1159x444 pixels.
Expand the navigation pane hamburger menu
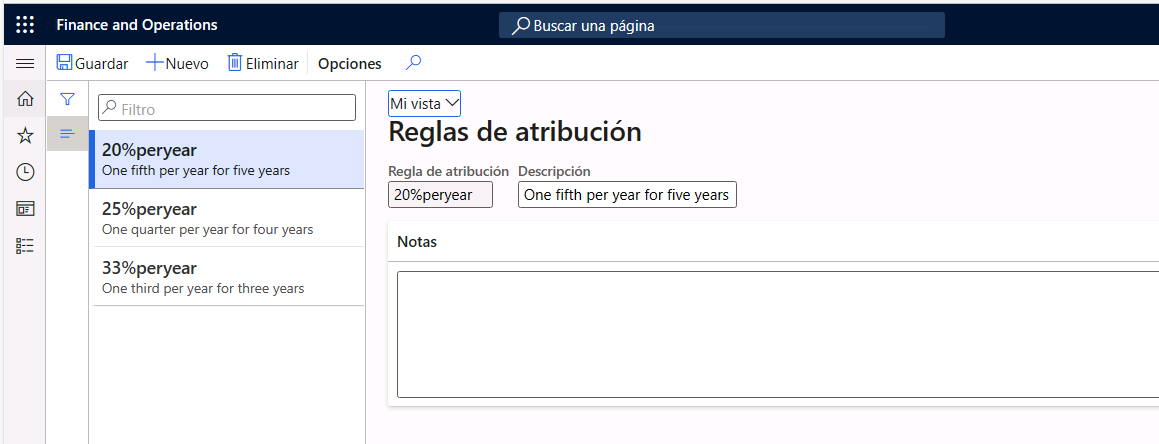click(24, 64)
